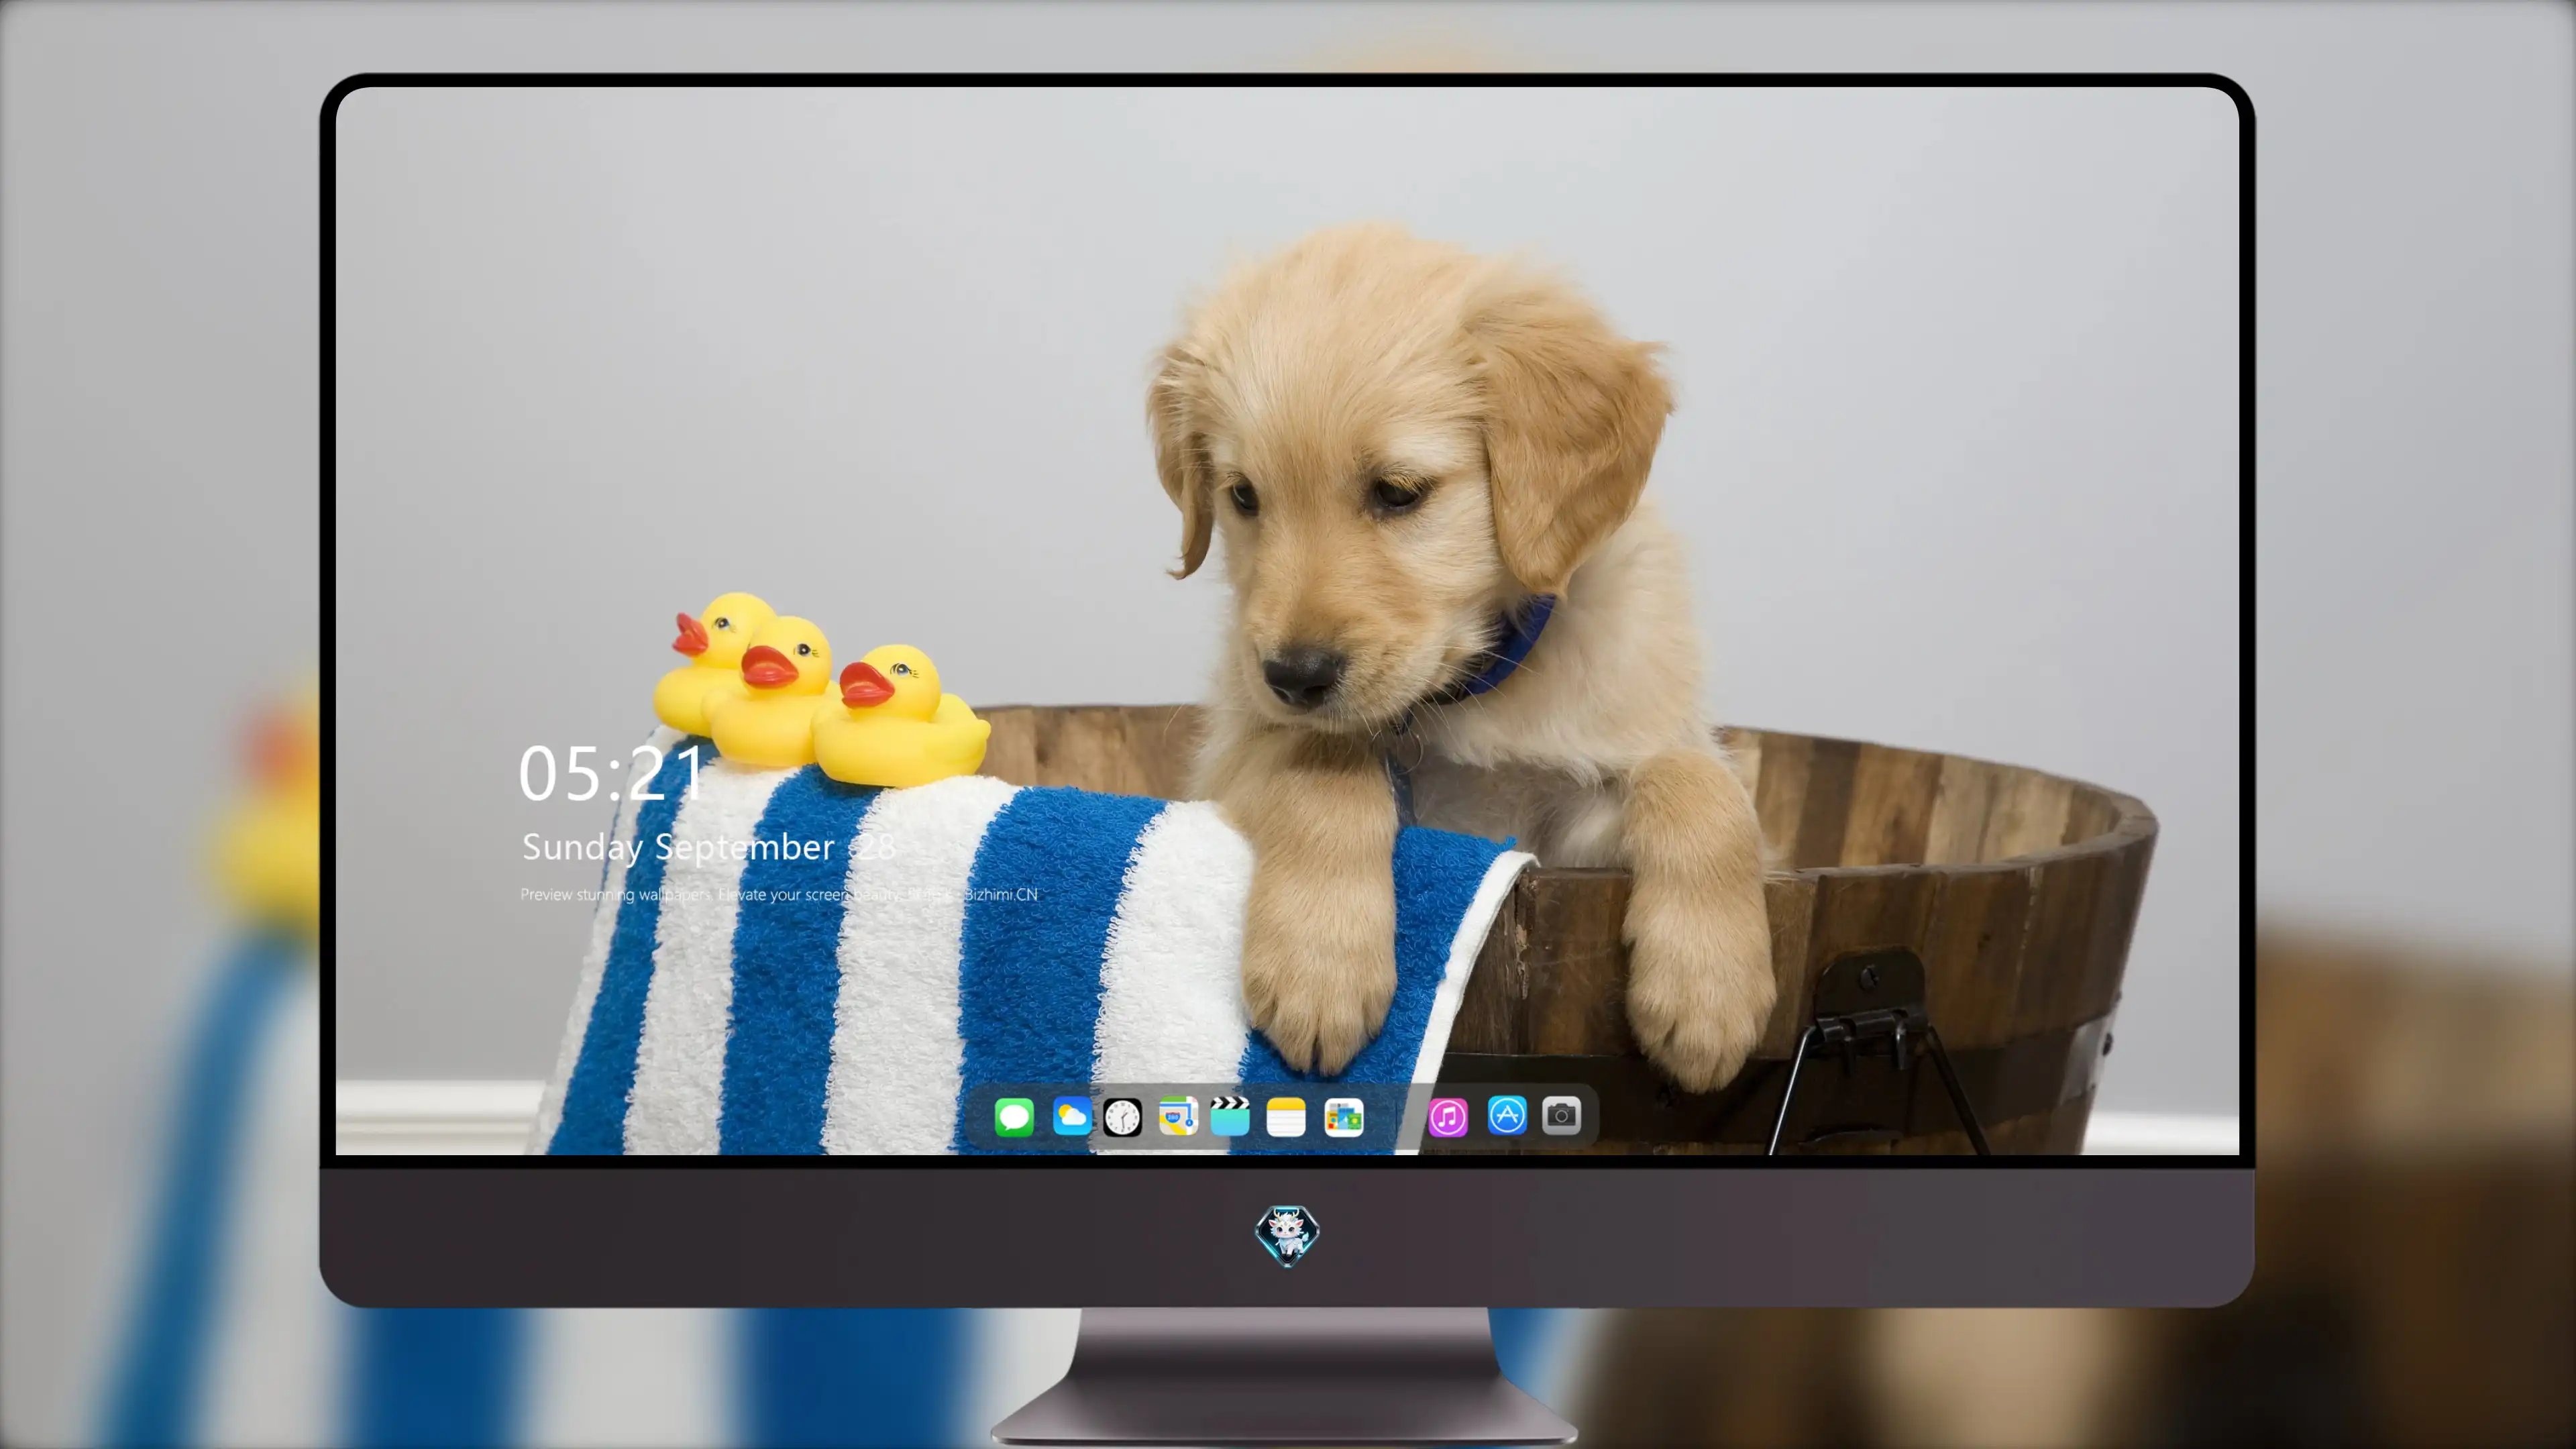Launch the clapperboard Videos app
This screenshot has height=1449, width=2576.
tap(1230, 1116)
